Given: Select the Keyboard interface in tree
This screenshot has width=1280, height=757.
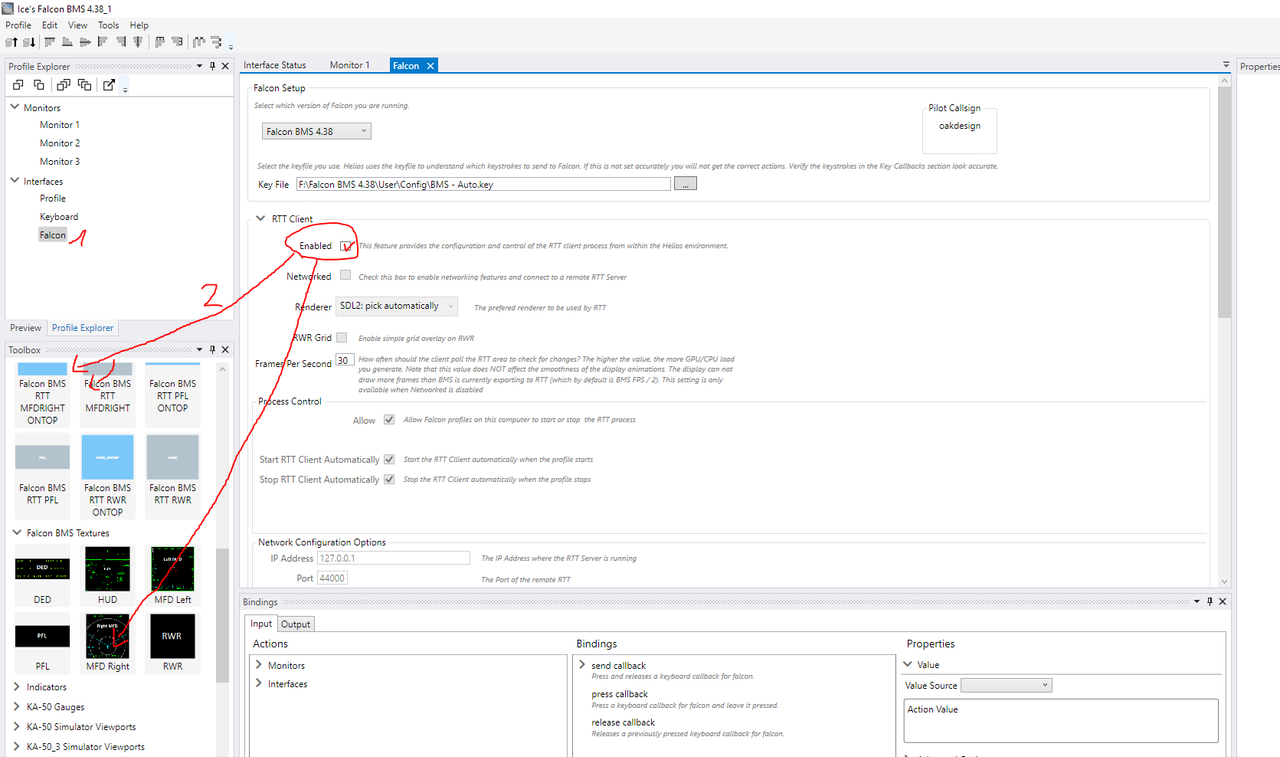Looking at the screenshot, I should pyautogui.click(x=59, y=216).
